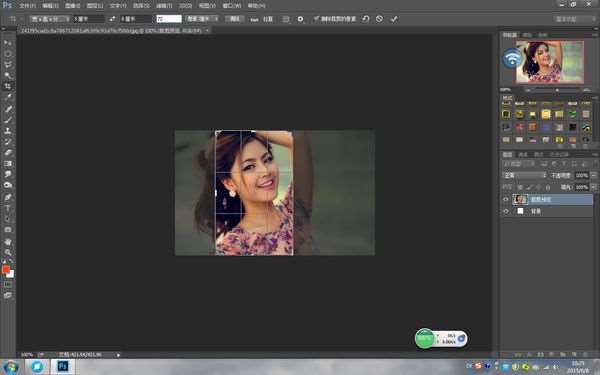600x375 pixels.
Task: Open the layer opacity slider arrow
Action: click(593, 175)
